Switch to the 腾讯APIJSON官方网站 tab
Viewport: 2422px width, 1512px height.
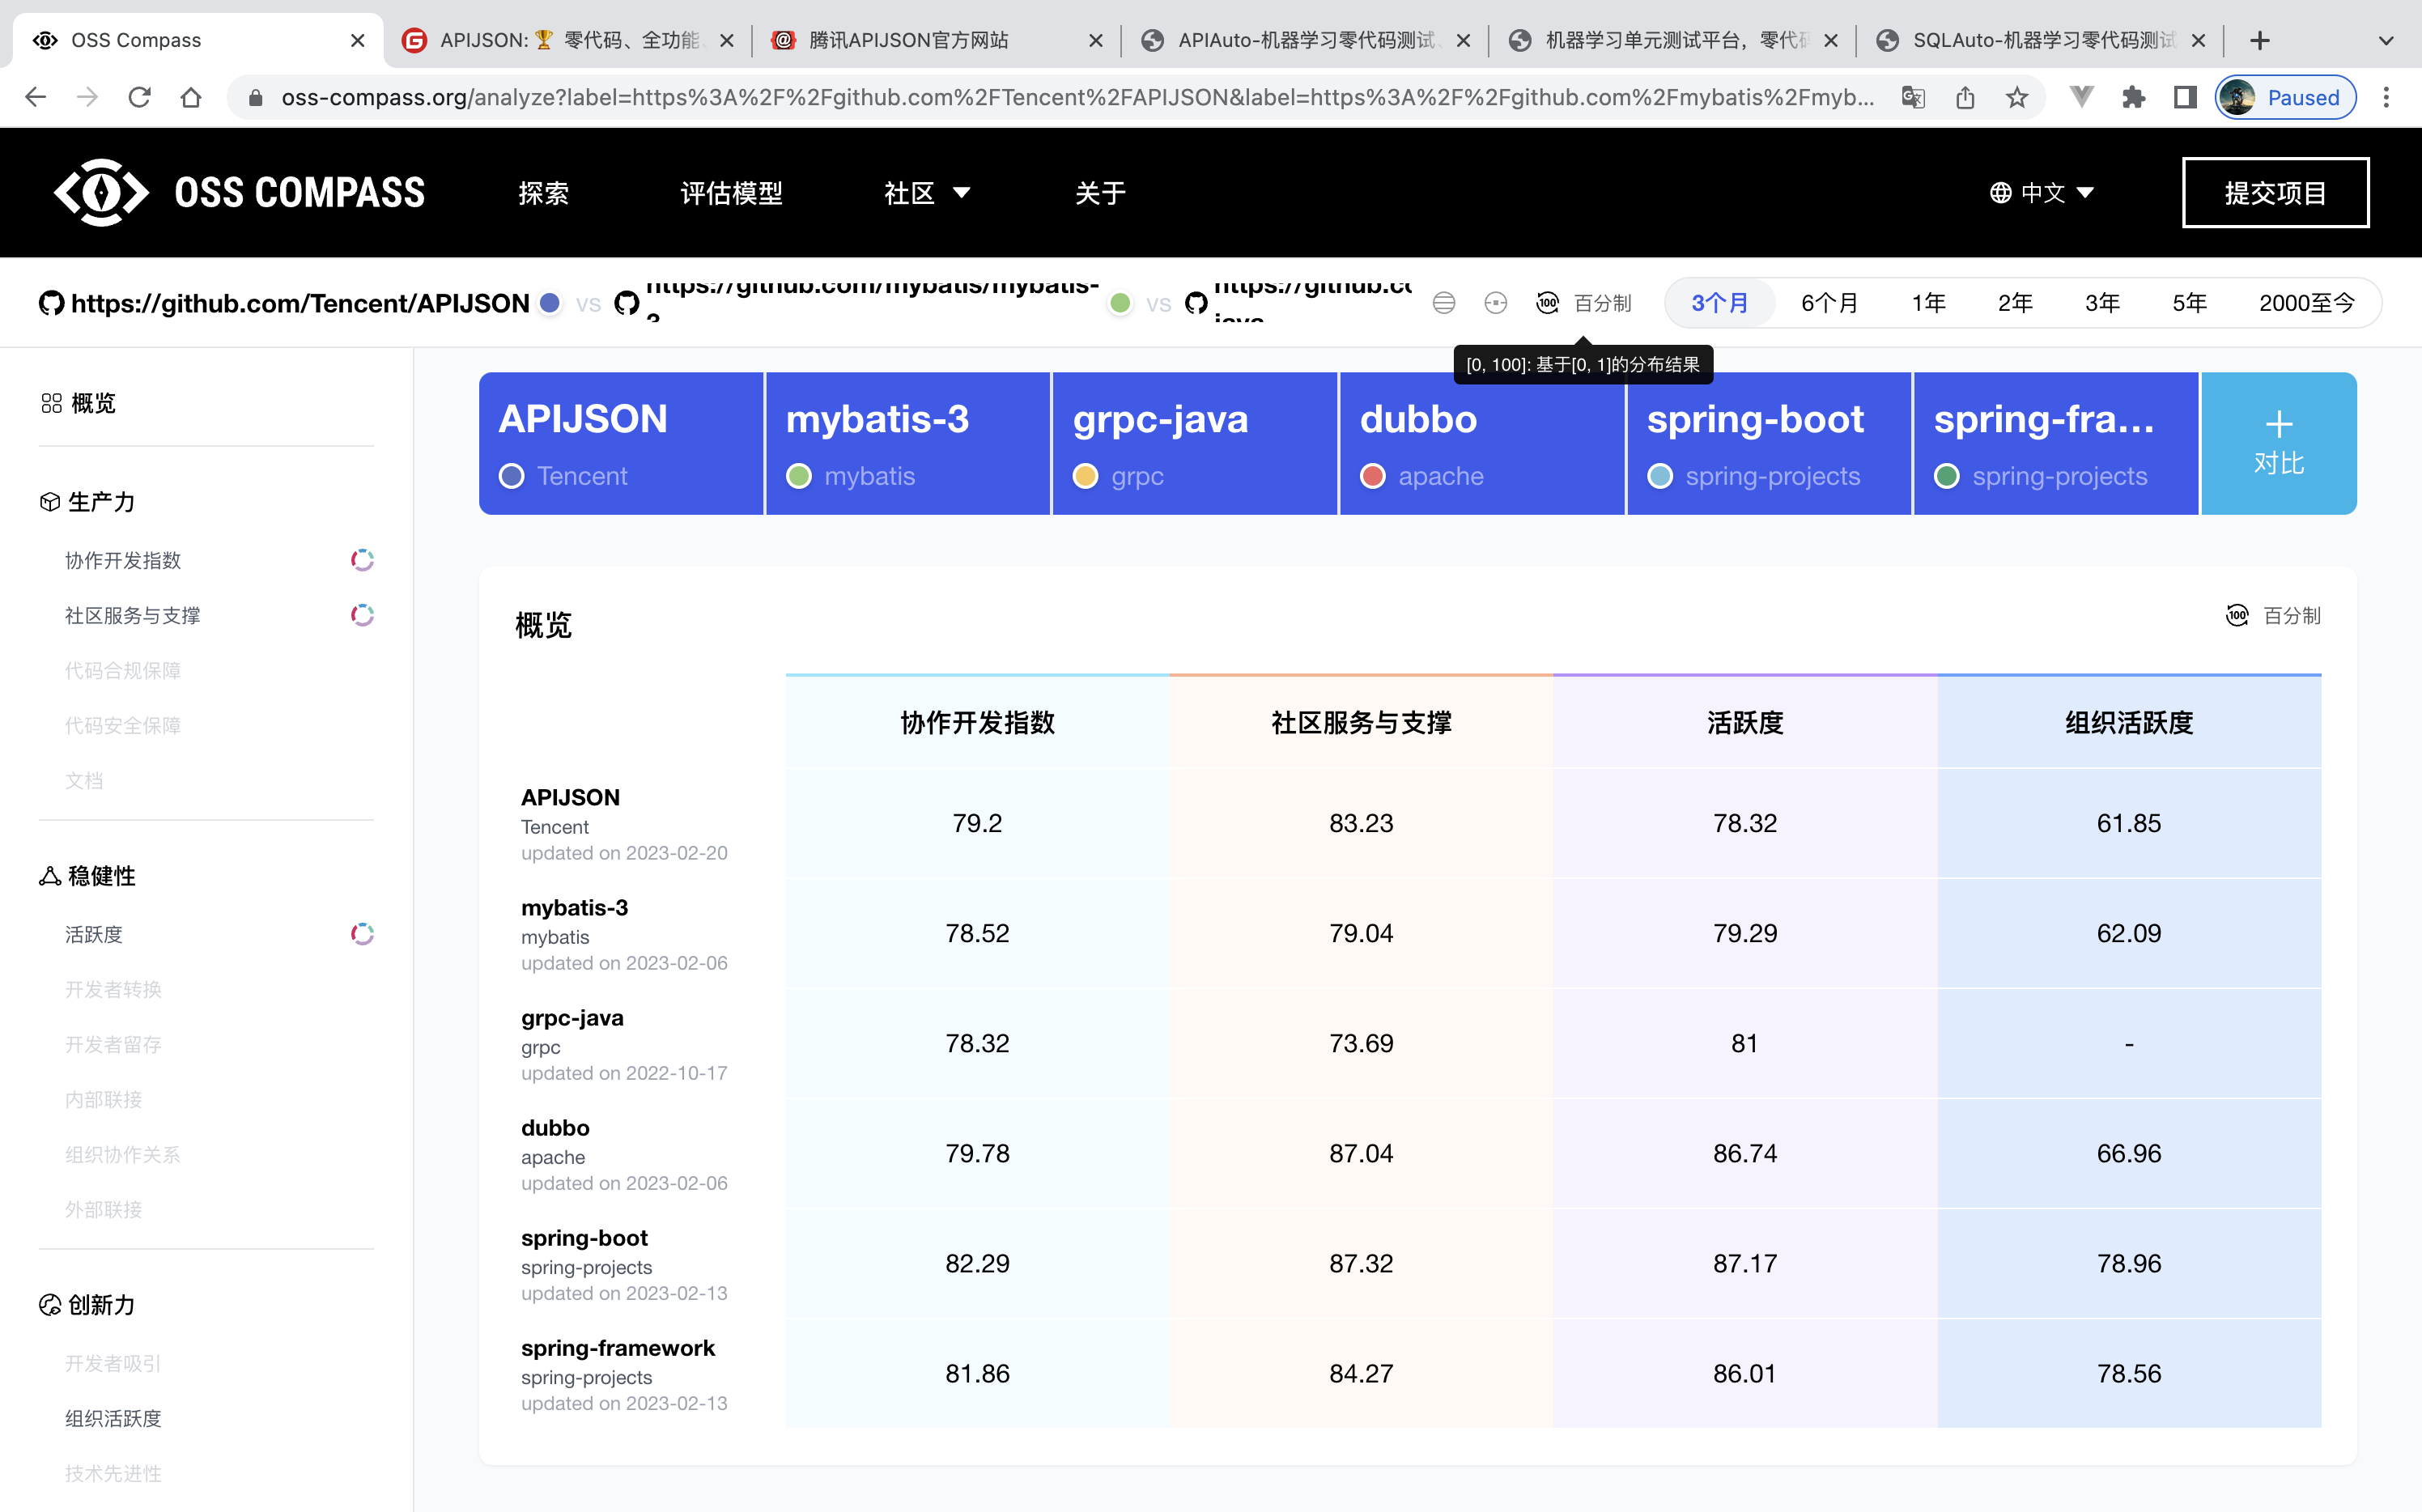[908, 40]
